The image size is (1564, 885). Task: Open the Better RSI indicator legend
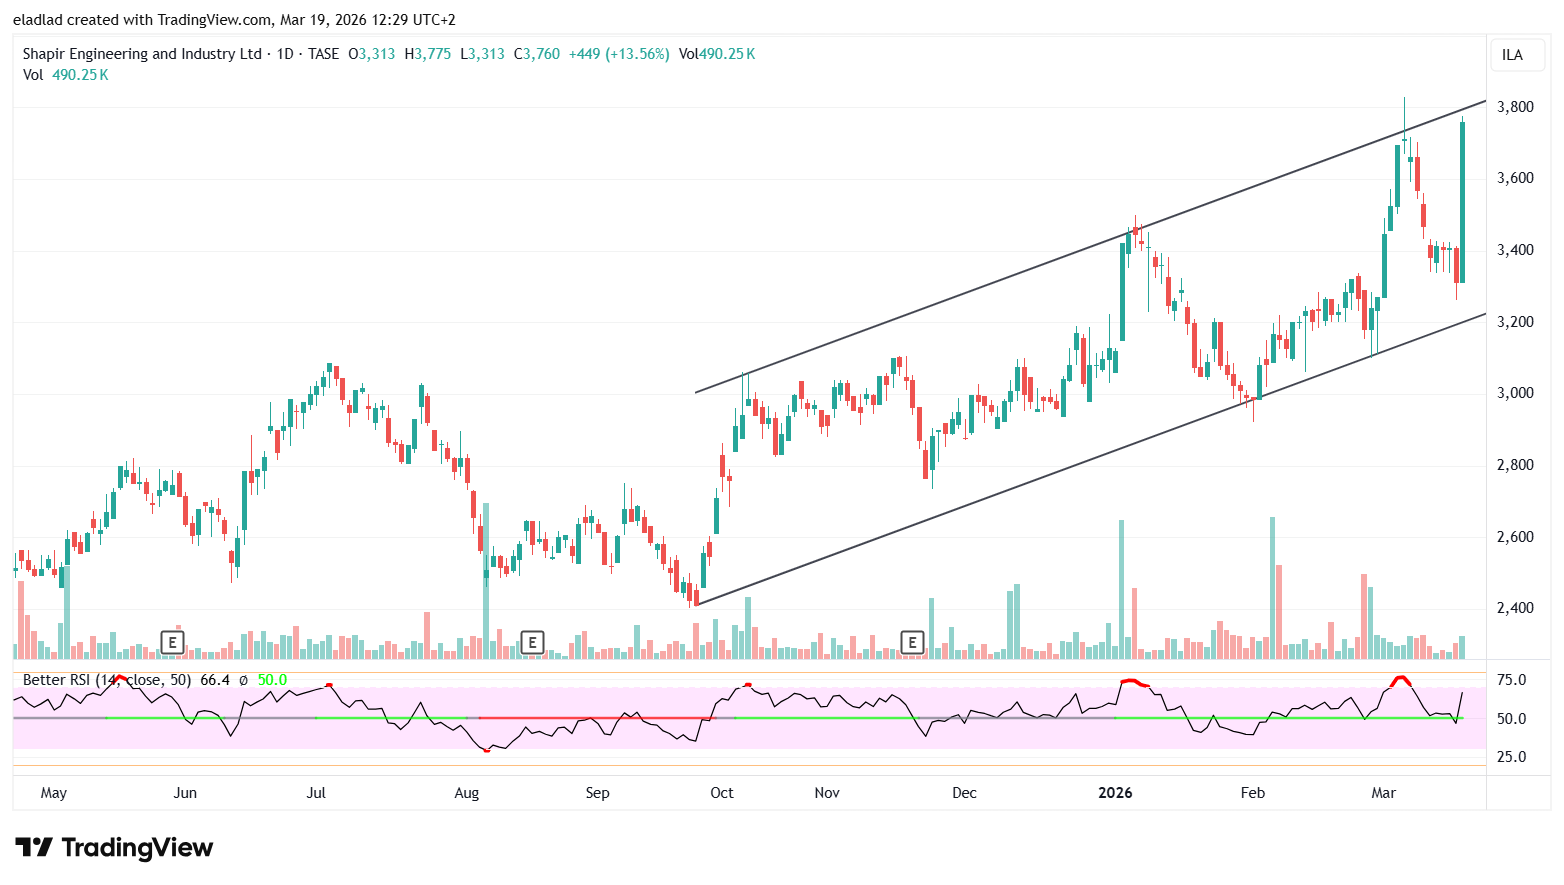click(x=107, y=680)
